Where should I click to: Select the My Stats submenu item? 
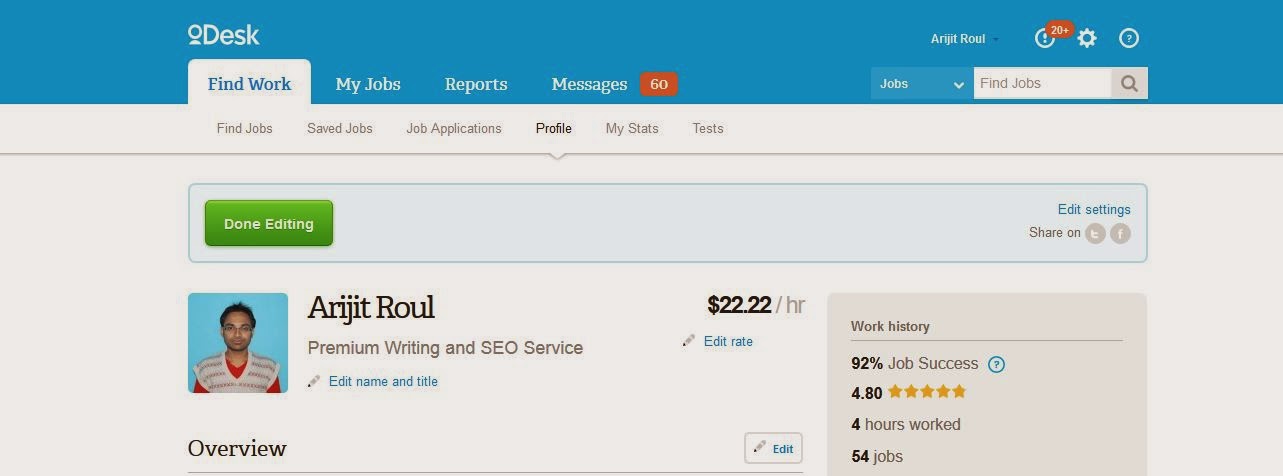click(x=632, y=128)
